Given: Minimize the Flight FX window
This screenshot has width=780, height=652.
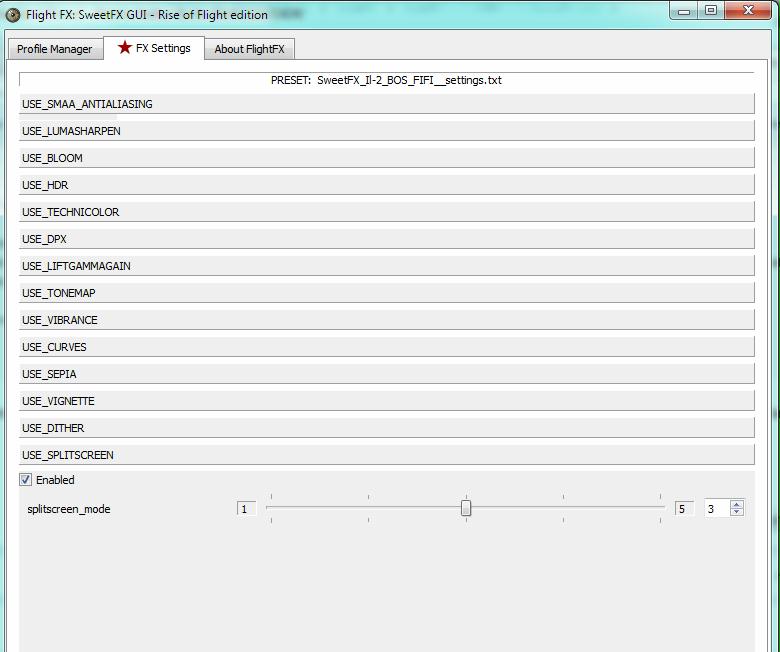Looking at the screenshot, I should coord(684,11).
